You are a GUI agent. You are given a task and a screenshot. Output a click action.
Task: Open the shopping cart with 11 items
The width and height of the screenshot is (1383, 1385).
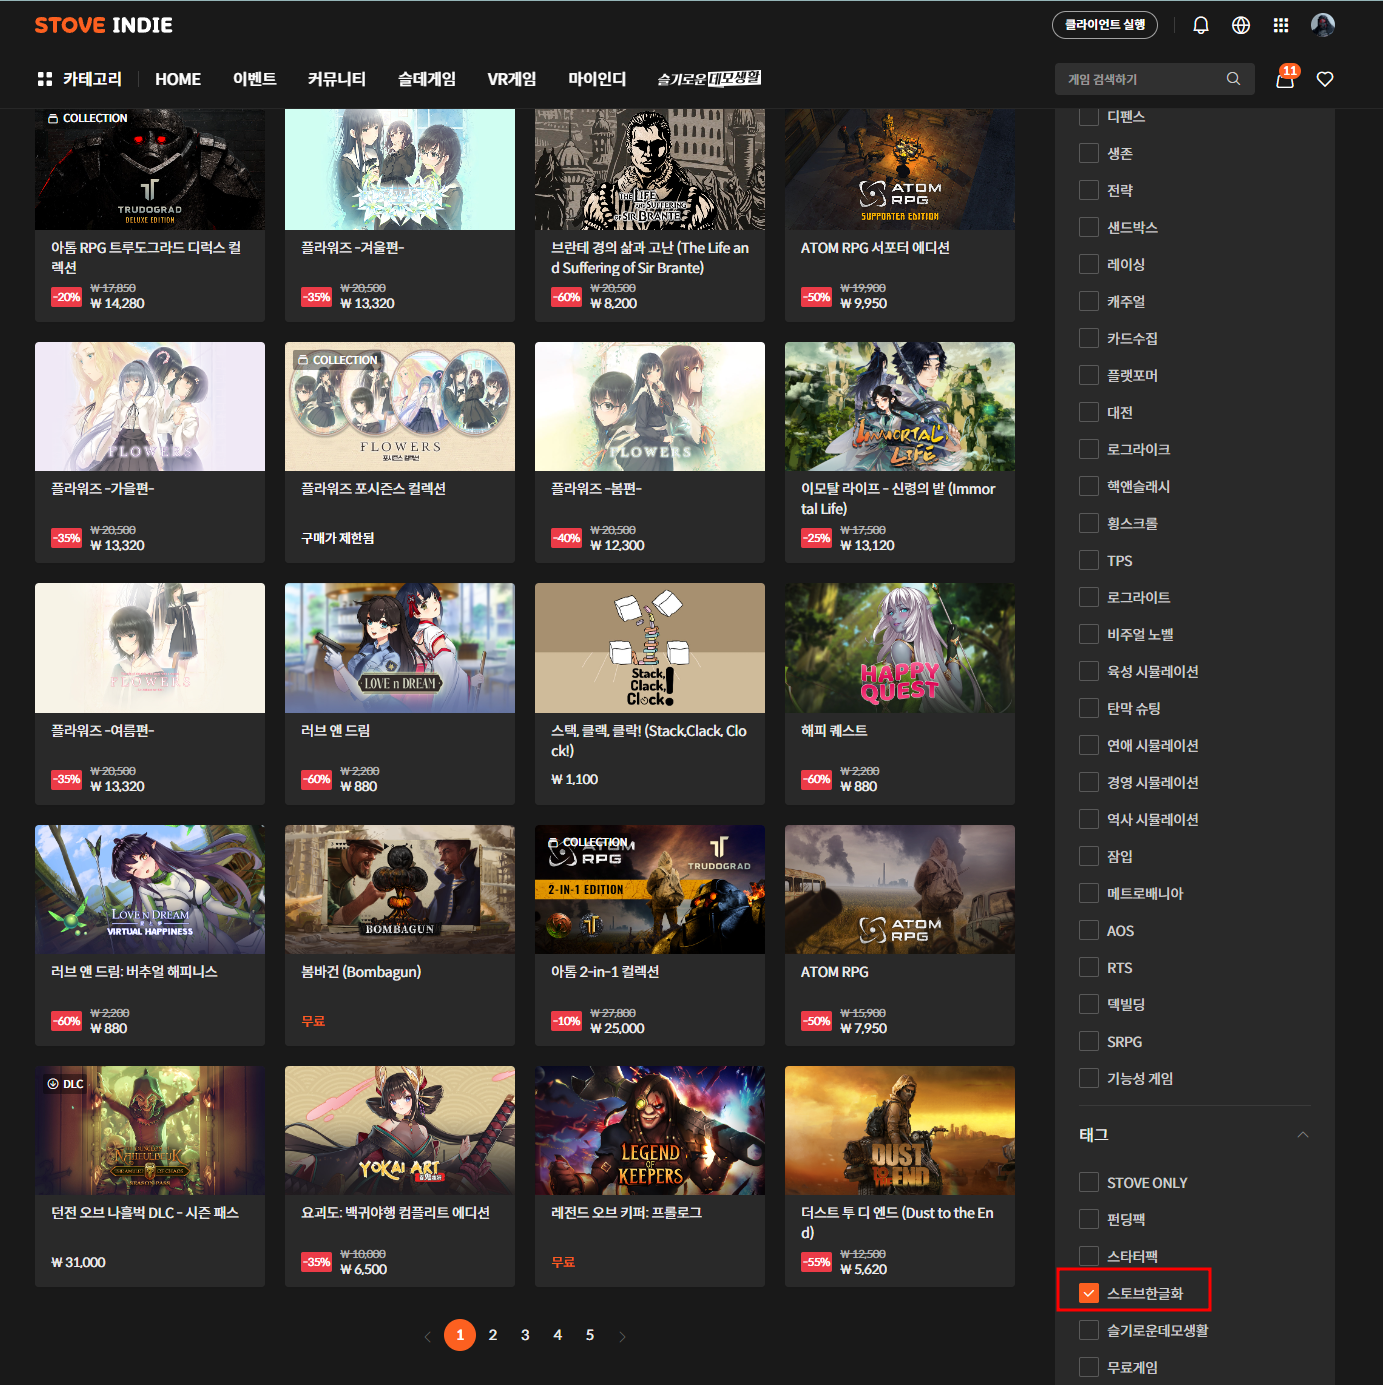pyautogui.click(x=1285, y=79)
